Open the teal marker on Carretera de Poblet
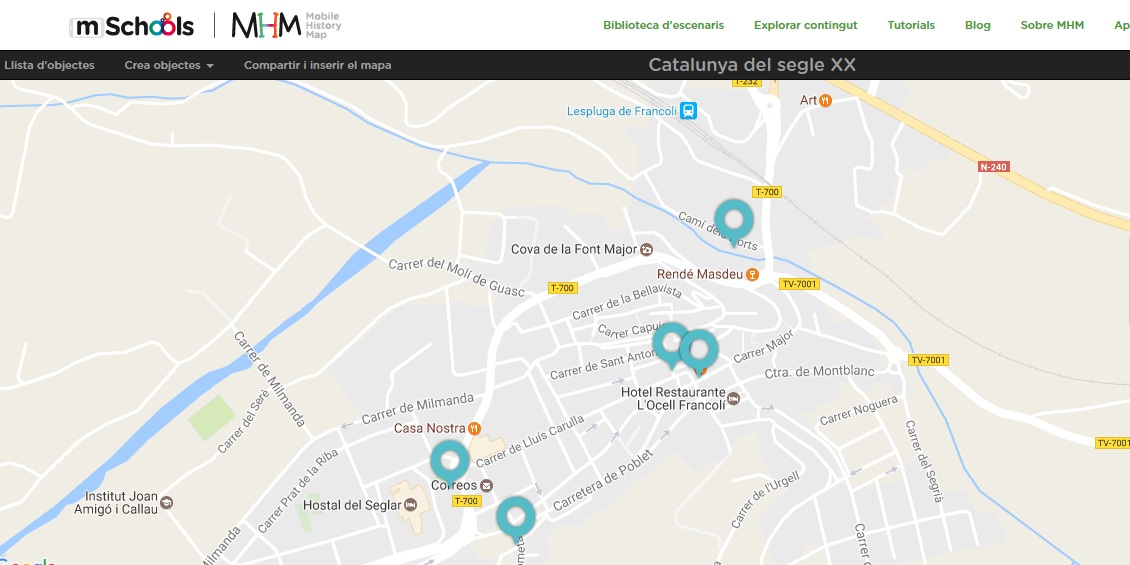 pyautogui.click(x=515, y=519)
